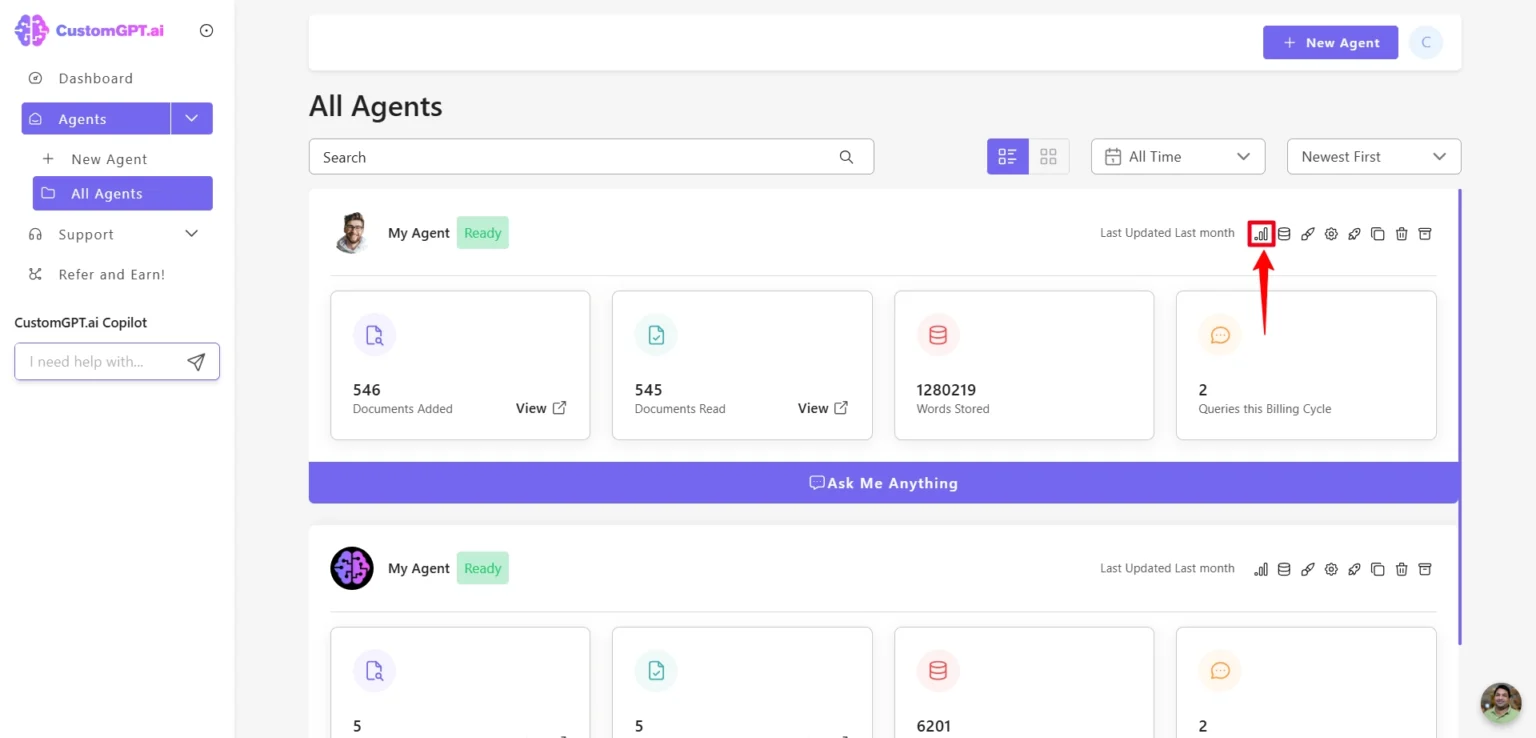
Task: Click the Documents Added file-search icon showing 546
Action: point(374,336)
